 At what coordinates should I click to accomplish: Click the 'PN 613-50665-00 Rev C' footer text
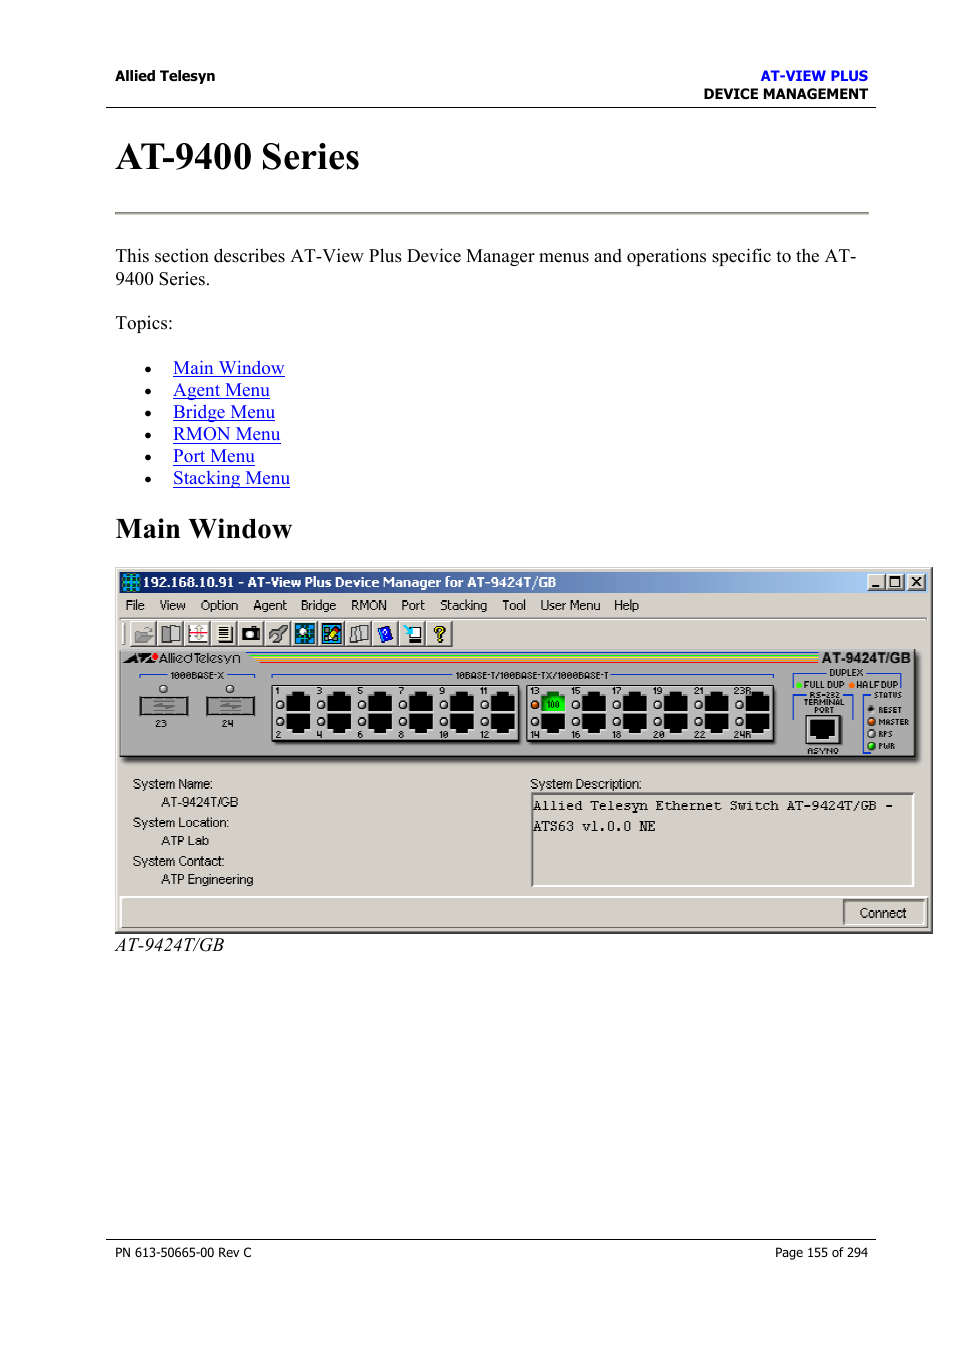[183, 1253]
